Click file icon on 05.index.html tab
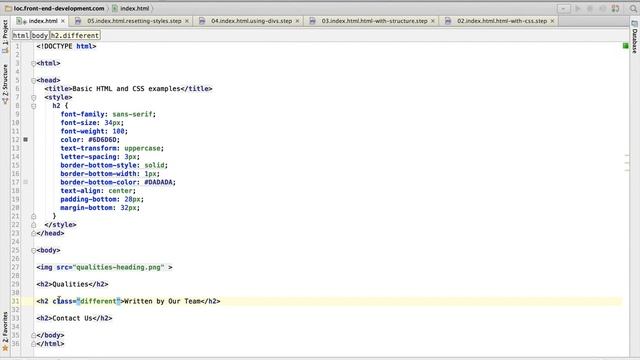The image size is (640, 360). click(78, 21)
